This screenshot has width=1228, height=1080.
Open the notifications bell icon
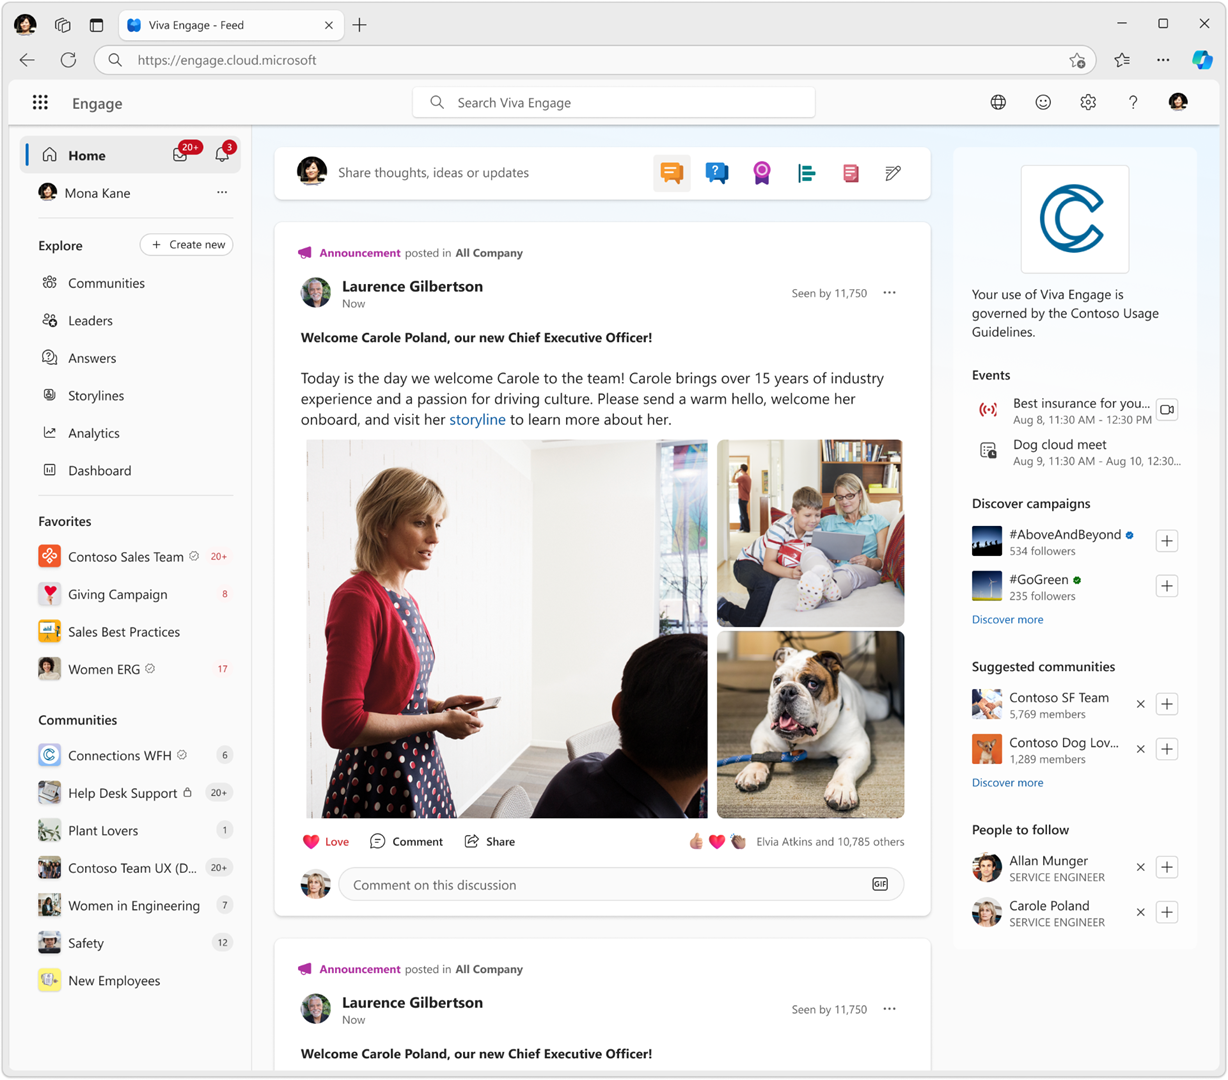click(x=222, y=155)
